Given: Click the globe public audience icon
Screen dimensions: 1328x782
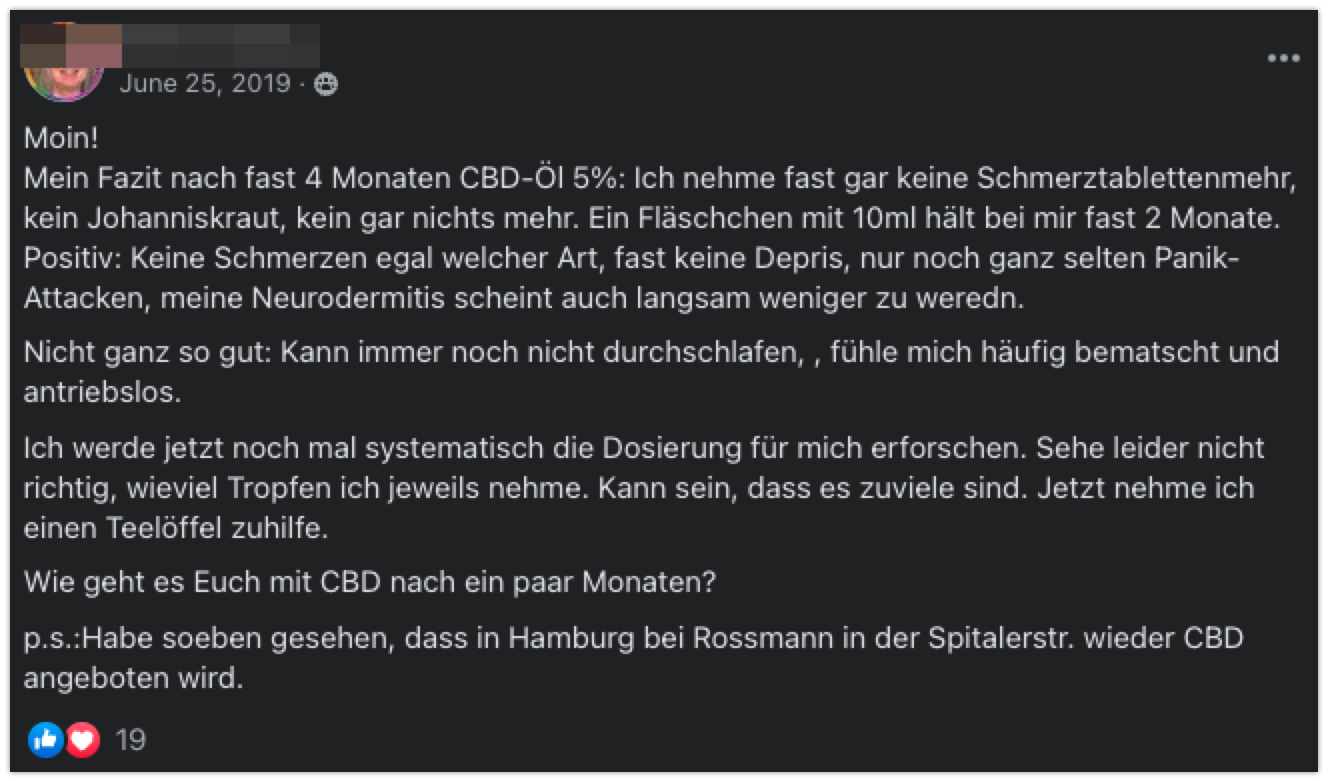Looking at the screenshot, I should click(x=326, y=85).
